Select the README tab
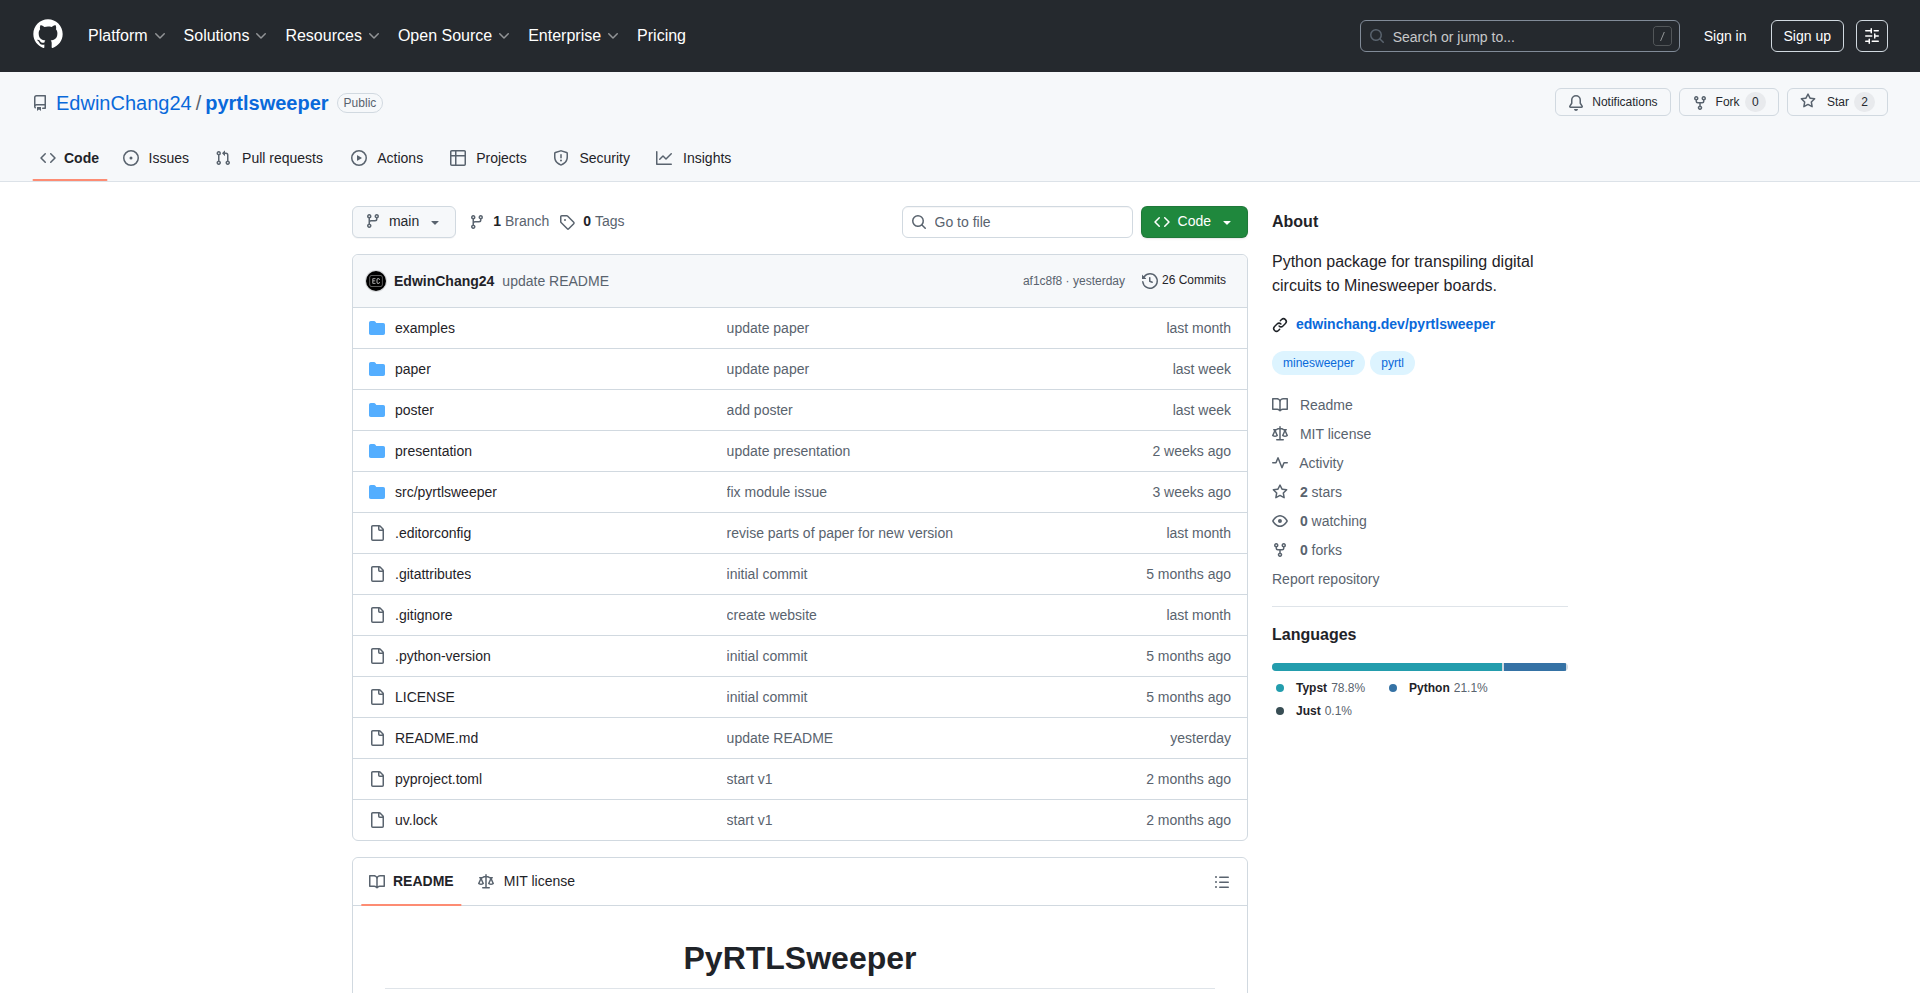This screenshot has width=1920, height=993. pyautogui.click(x=411, y=882)
